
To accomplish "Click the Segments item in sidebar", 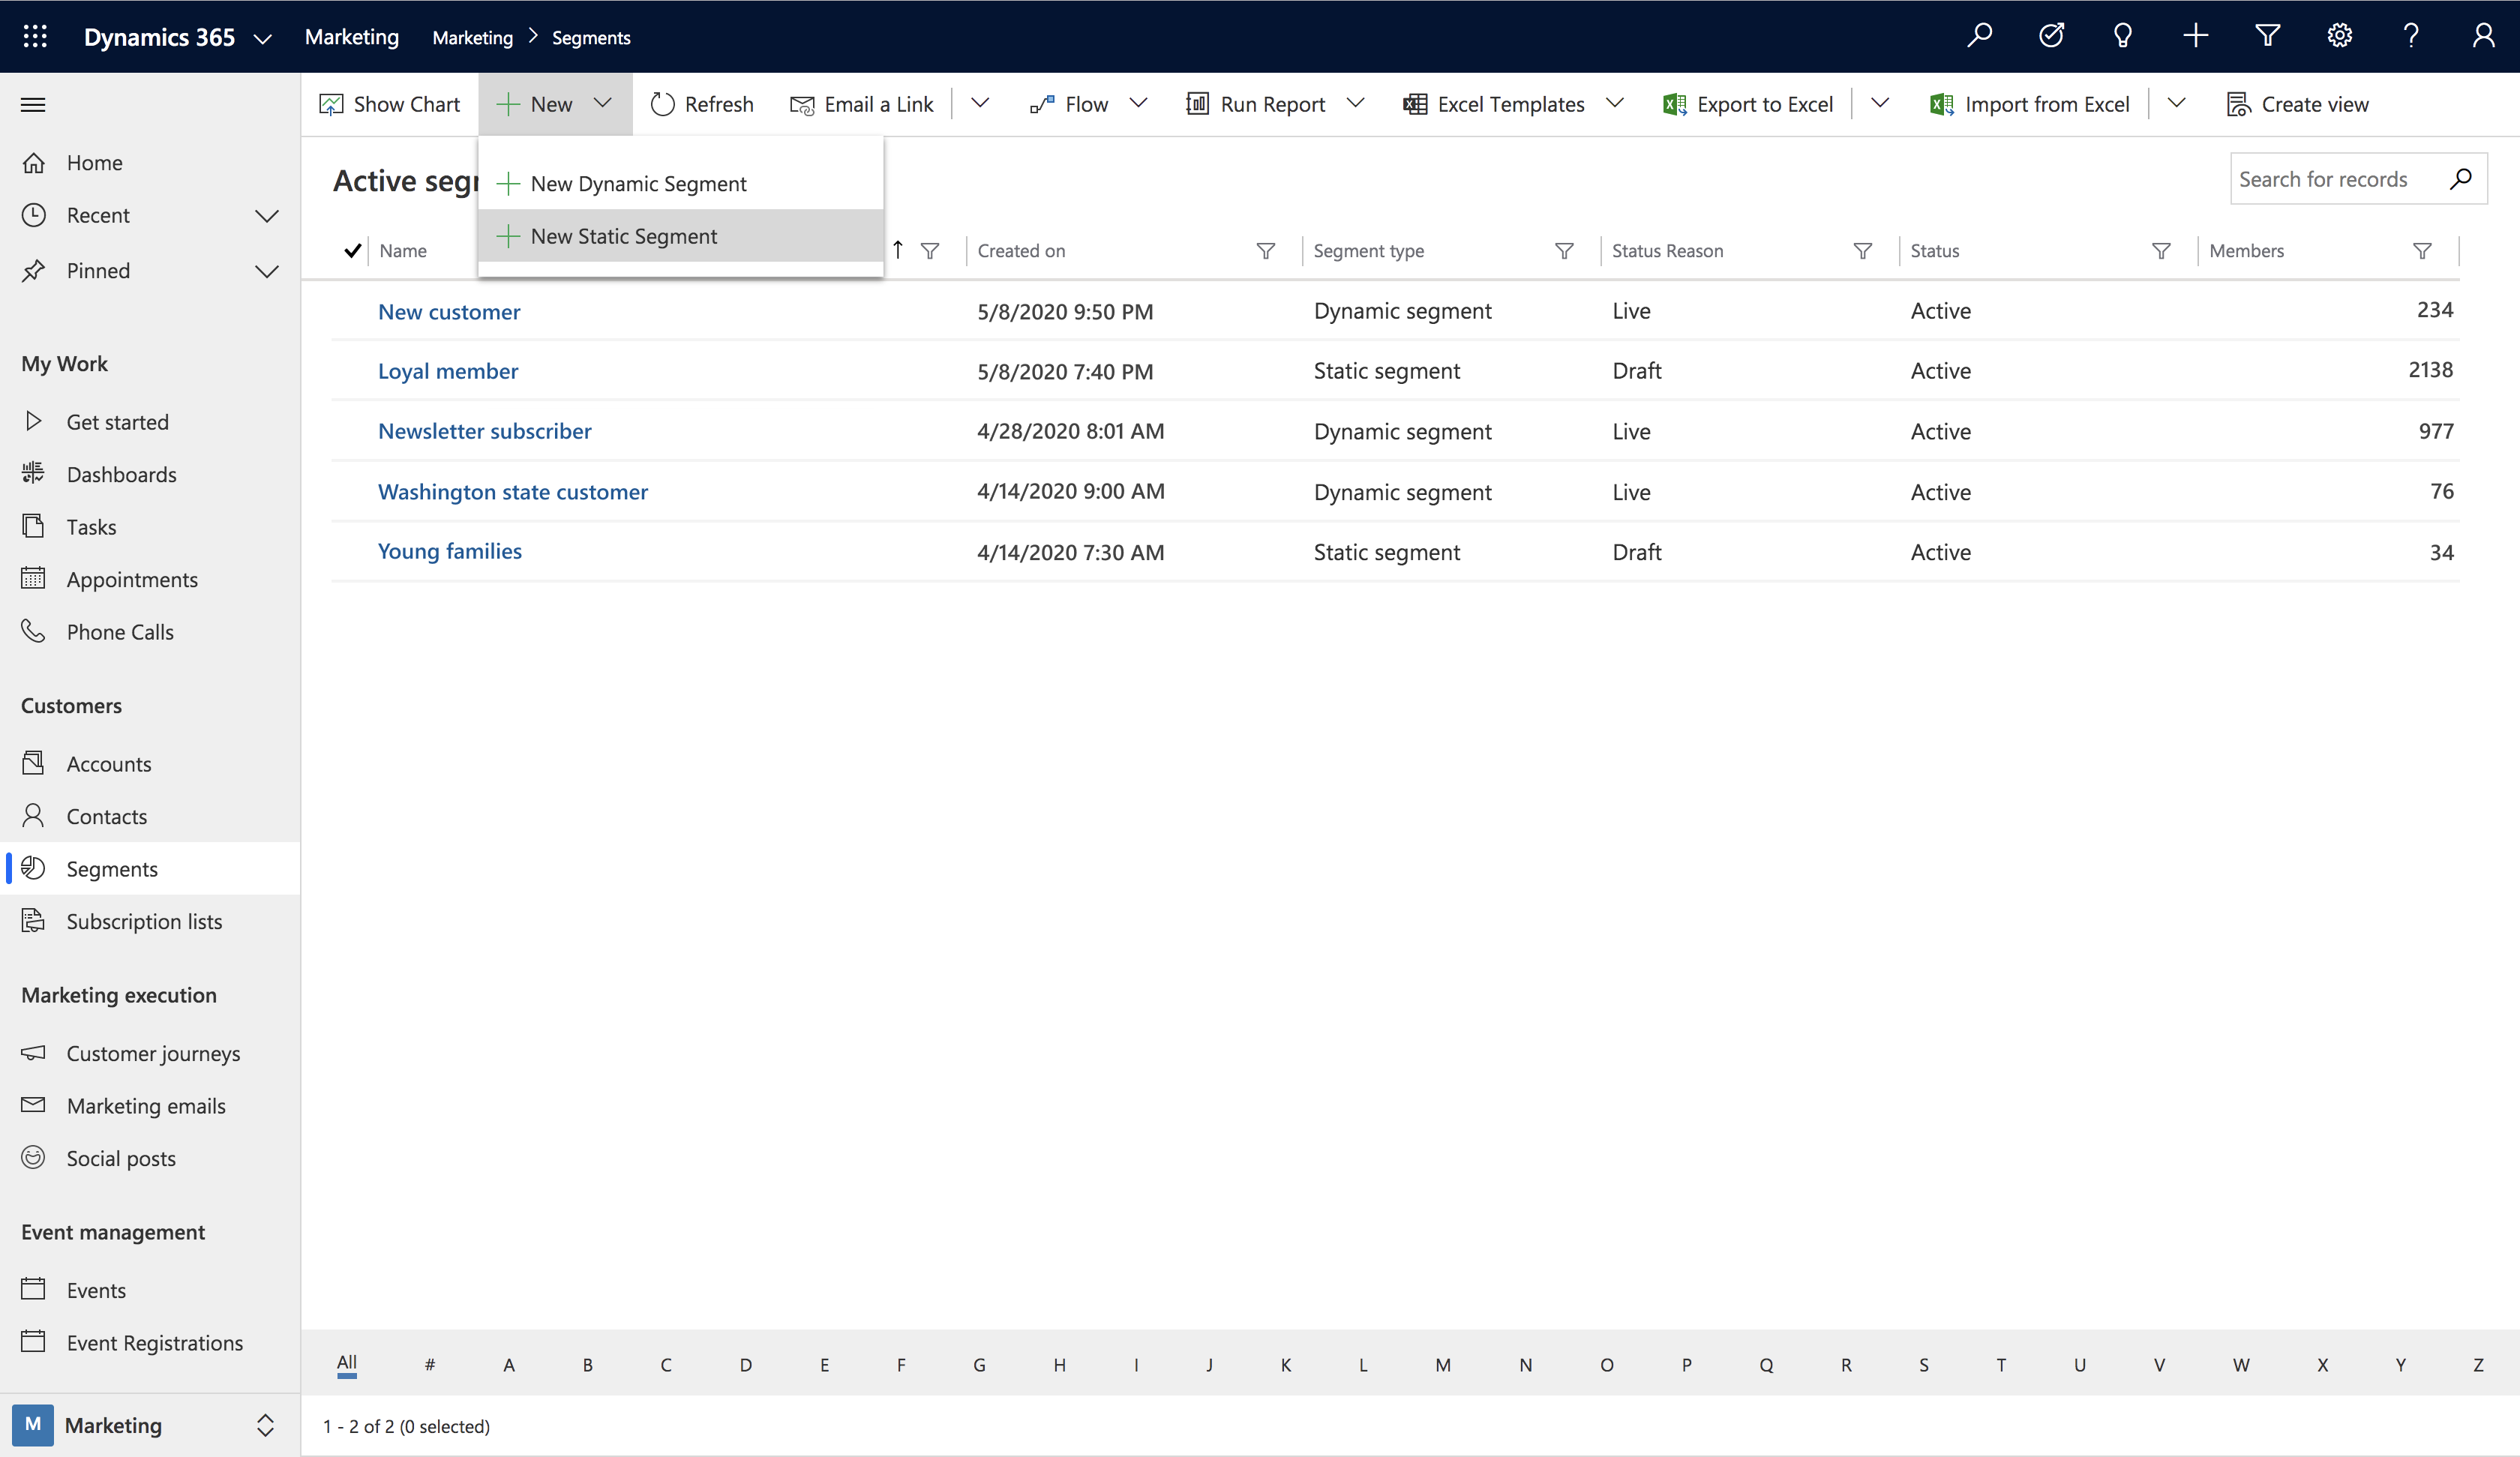I will point(111,868).
